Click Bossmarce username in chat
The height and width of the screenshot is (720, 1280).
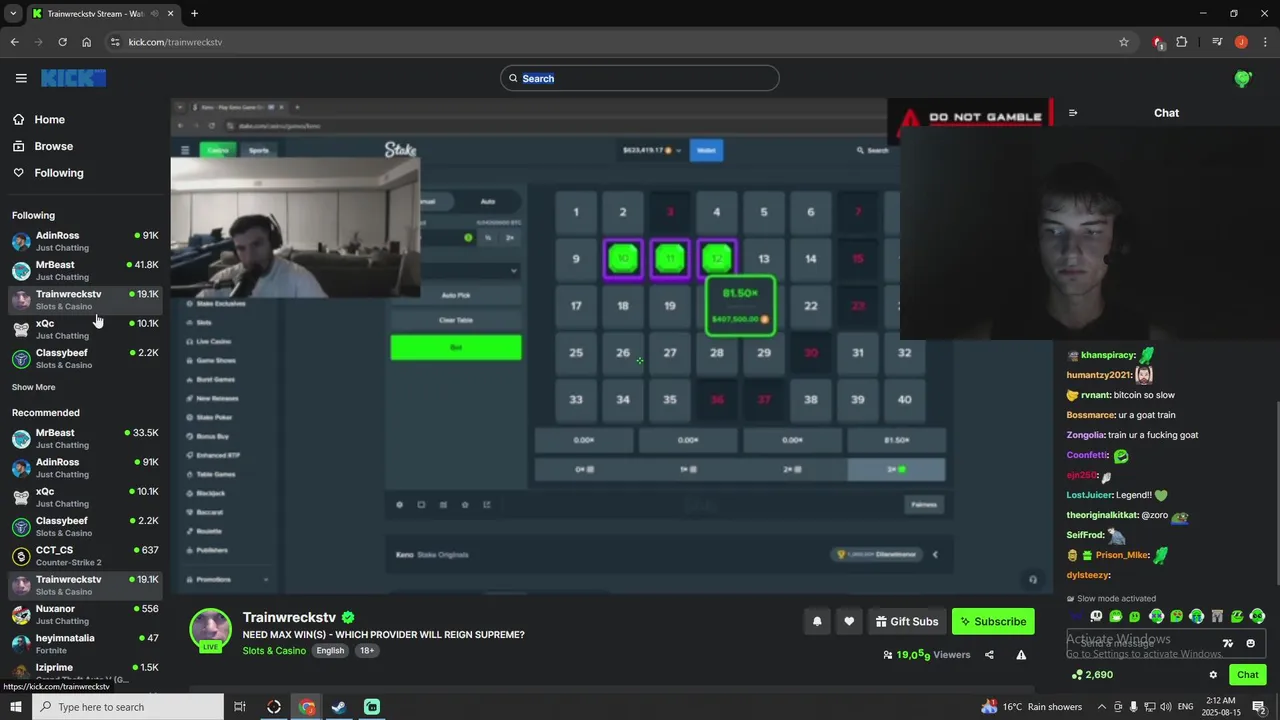[x=1091, y=415]
